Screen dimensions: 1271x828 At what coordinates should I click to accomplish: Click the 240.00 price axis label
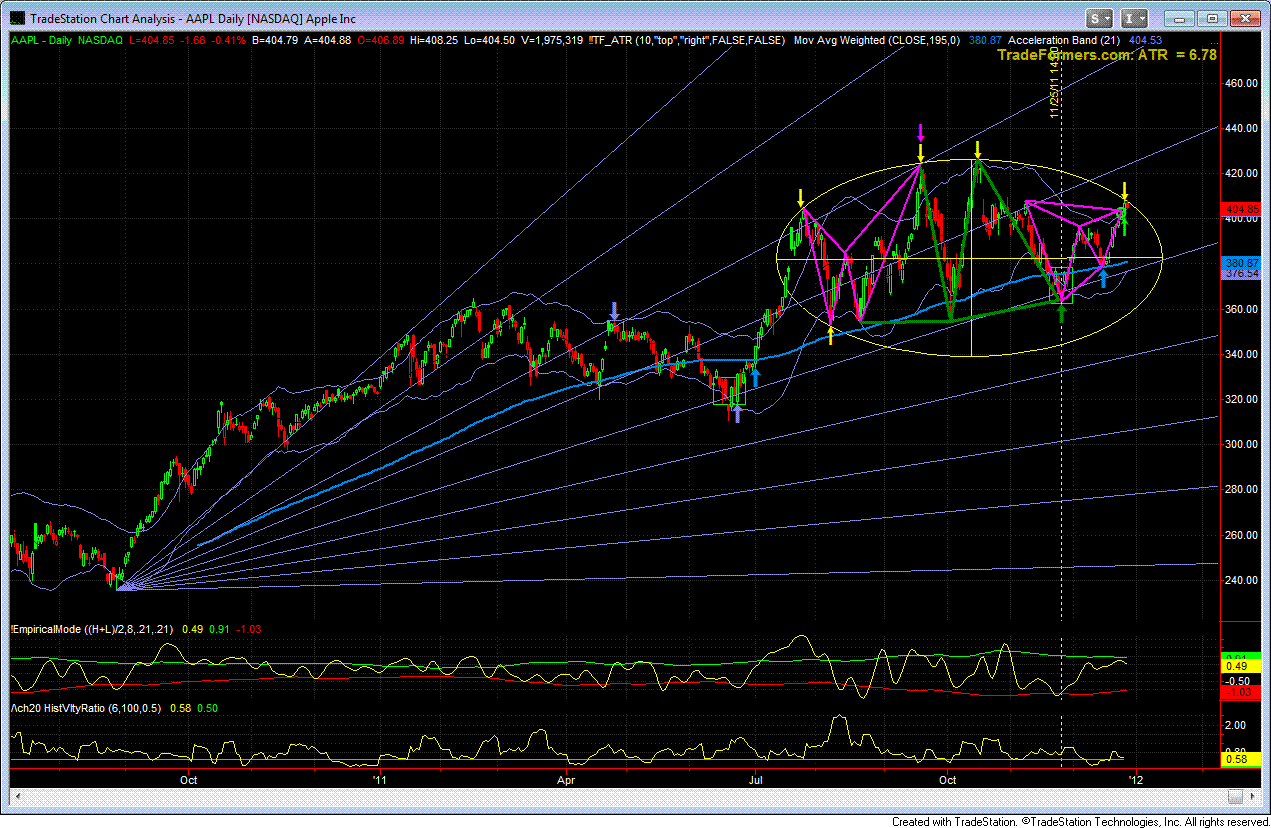[x=1241, y=580]
